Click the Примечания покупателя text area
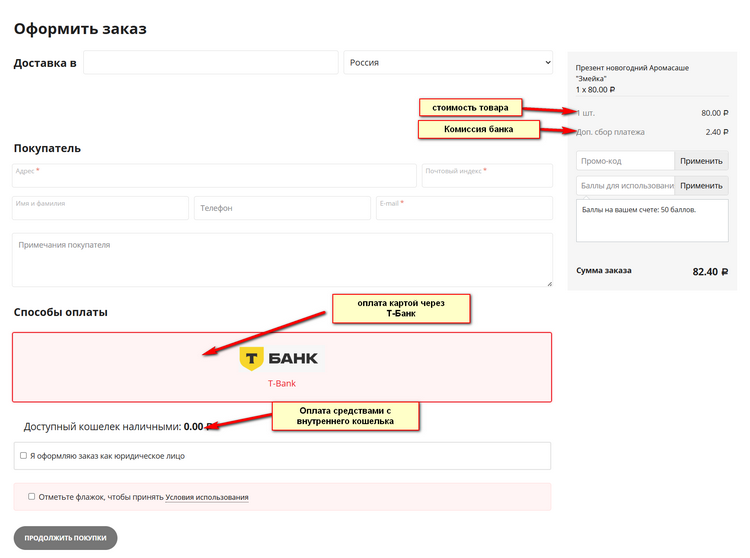 (282, 261)
